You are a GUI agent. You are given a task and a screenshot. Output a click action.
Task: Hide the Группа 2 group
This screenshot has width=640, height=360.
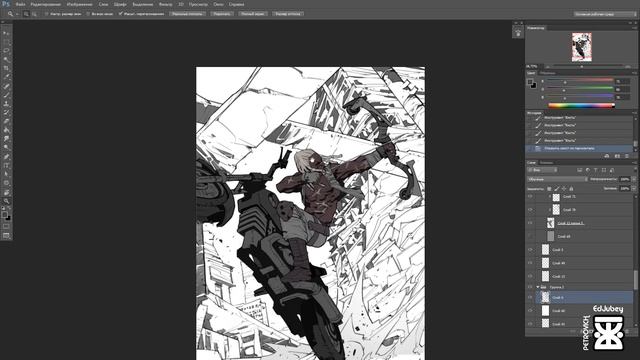click(530, 287)
